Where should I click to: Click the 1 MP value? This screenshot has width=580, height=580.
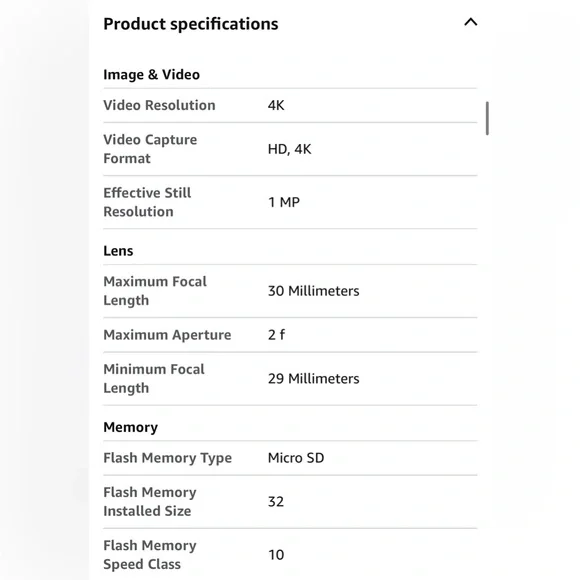pyautogui.click(x=284, y=202)
